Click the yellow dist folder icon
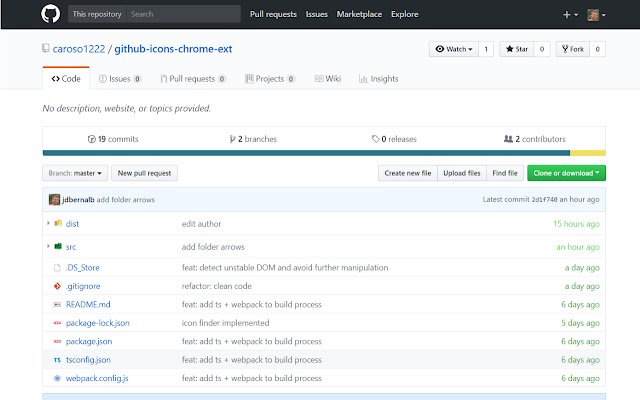This screenshot has height=400, width=640. tap(58, 223)
